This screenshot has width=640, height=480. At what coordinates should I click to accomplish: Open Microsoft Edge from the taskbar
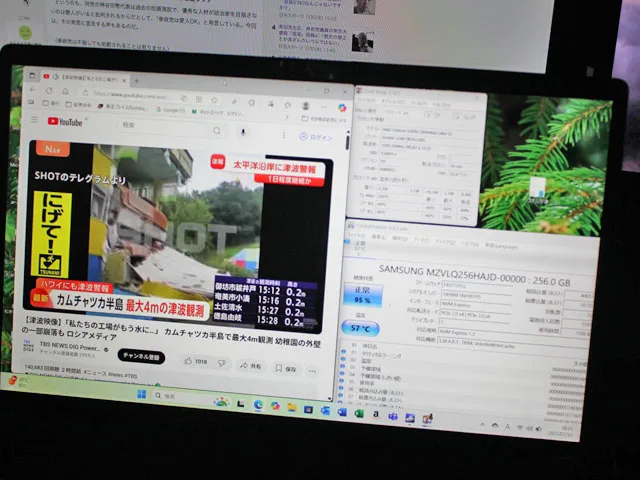click(x=258, y=405)
